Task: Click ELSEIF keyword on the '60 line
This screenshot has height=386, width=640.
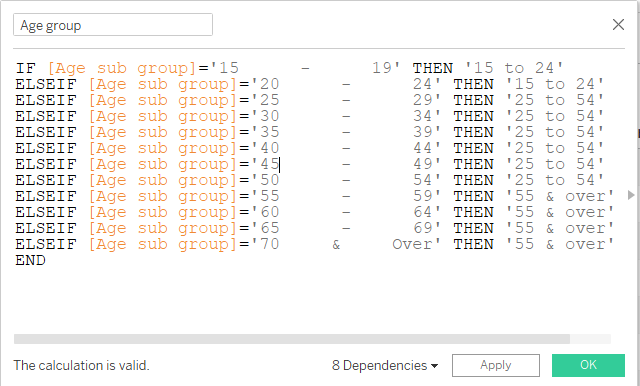Action: pyautogui.click(x=46, y=212)
